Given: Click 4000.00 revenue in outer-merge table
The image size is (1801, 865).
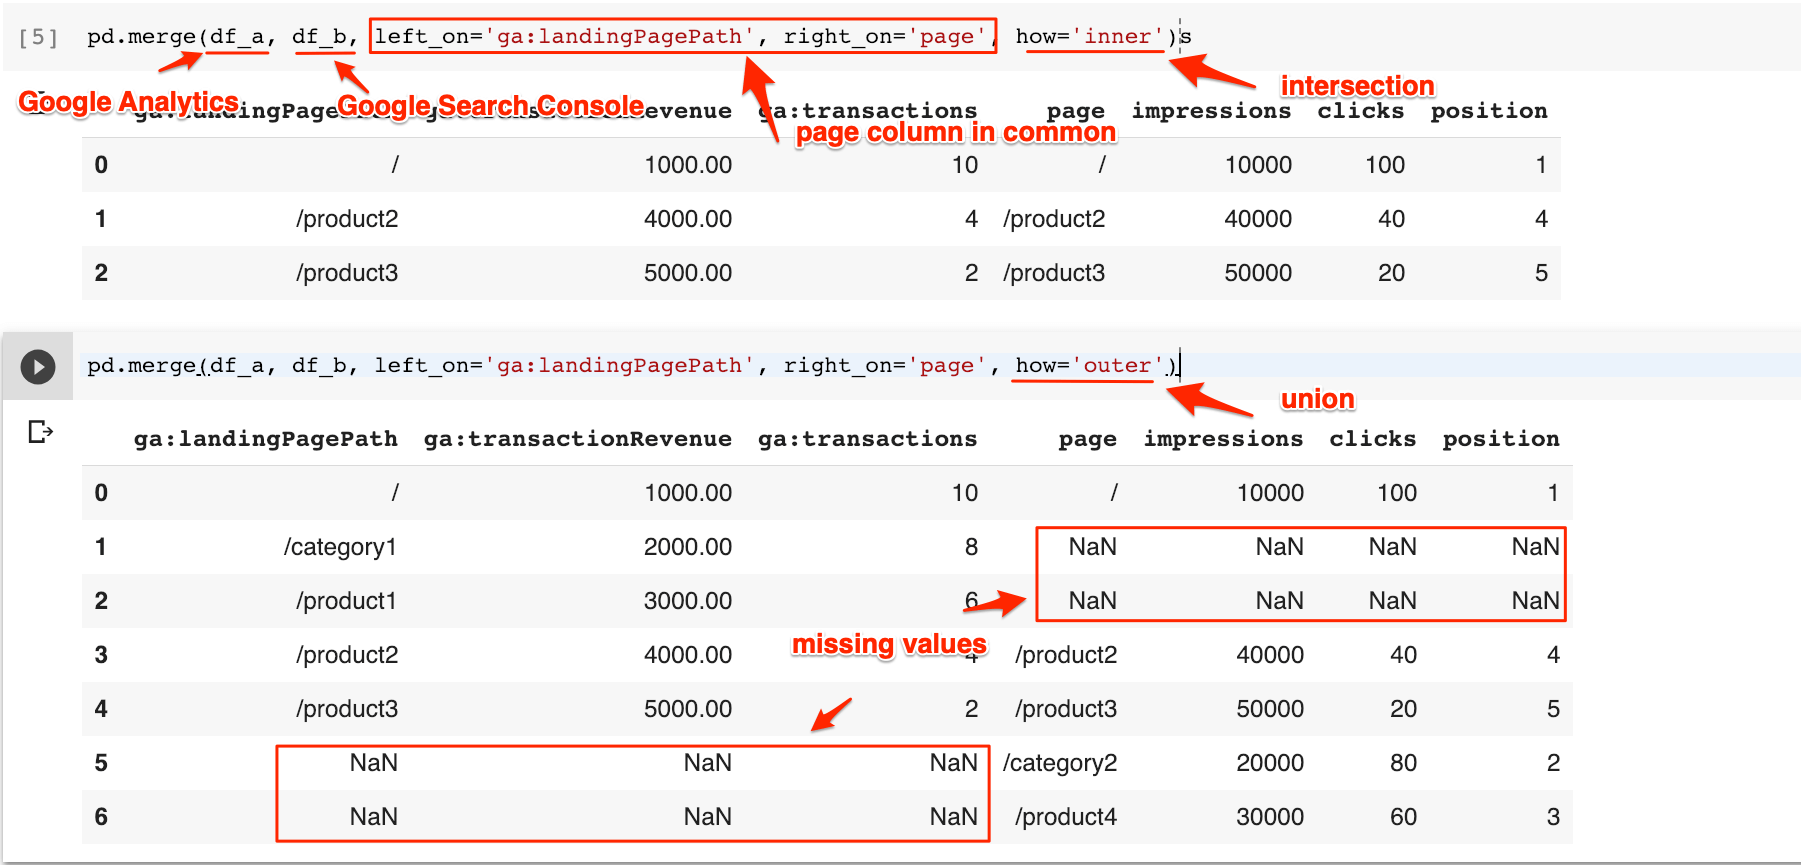Looking at the screenshot, I should [x=688, y=655].
